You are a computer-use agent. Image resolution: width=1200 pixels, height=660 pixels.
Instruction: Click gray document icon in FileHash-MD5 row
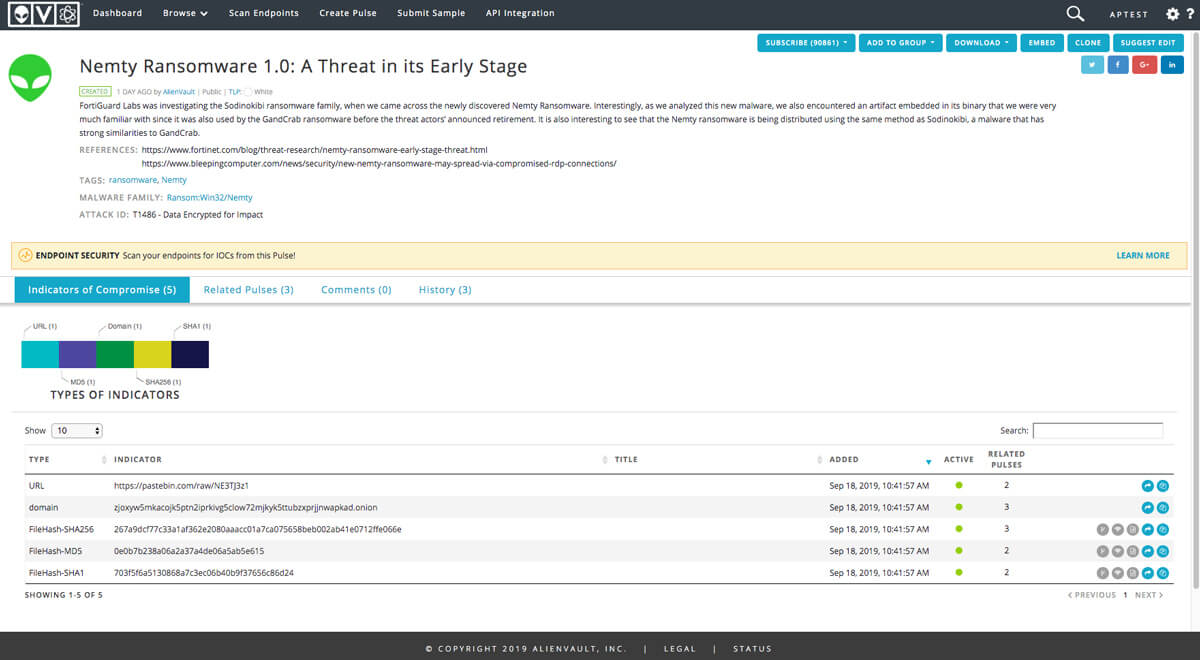coord(1133,551)
